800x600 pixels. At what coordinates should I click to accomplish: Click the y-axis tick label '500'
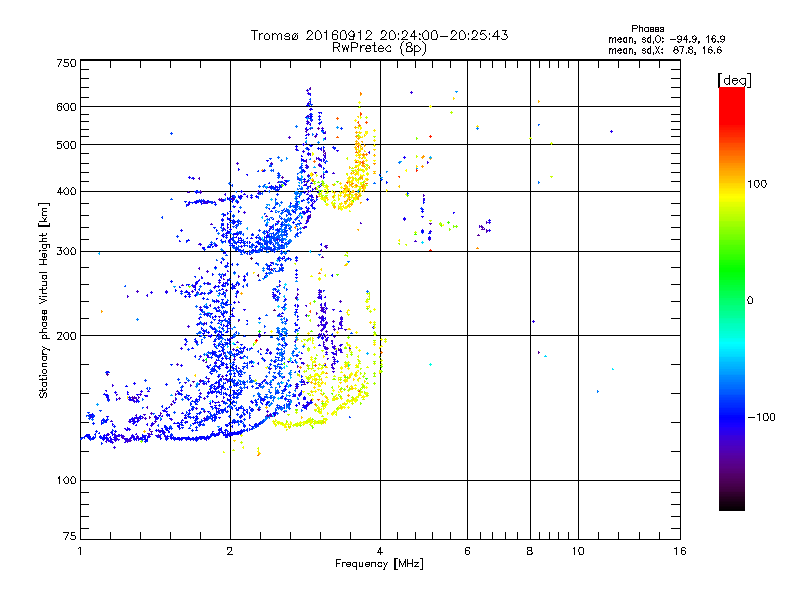coord(66,145)
